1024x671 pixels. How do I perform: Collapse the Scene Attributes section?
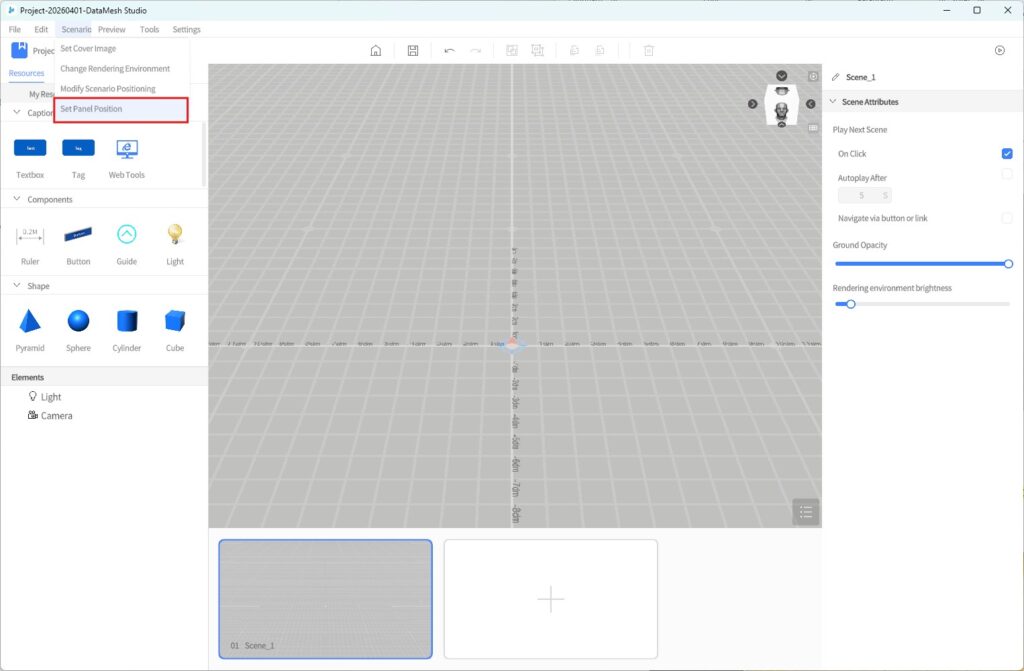click(833, 102)
